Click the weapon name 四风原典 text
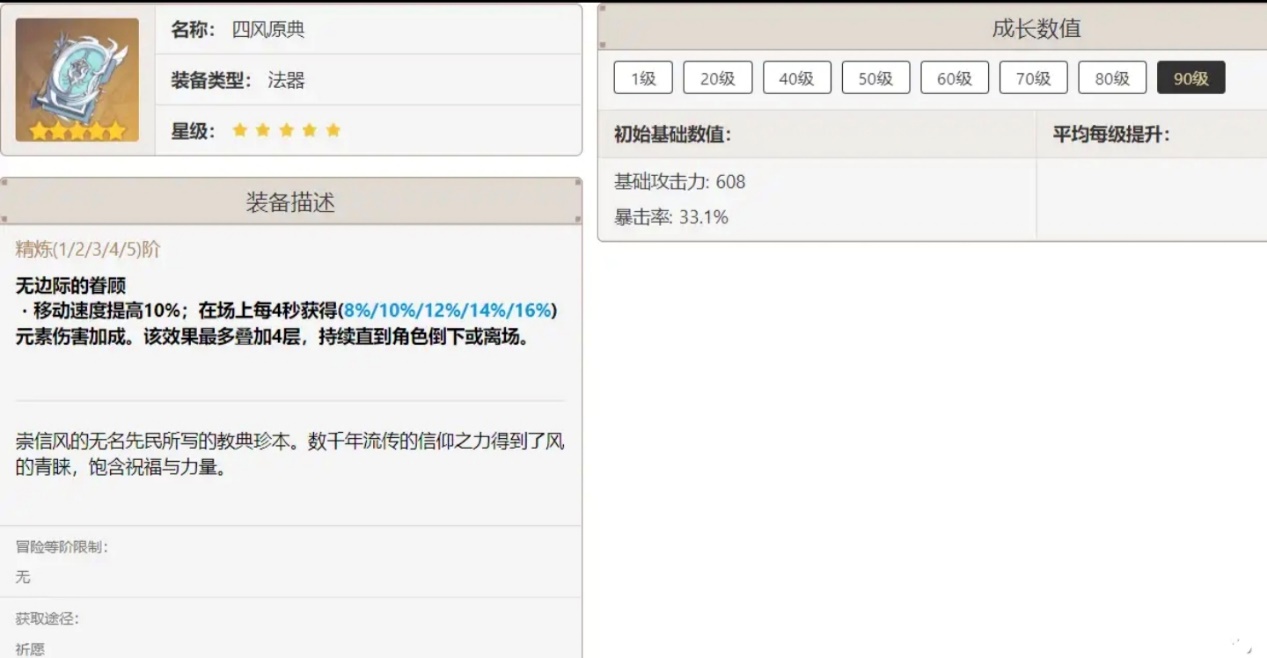Image resolution: width=1267 pixels, height=658 pixels. coord(268,30)
